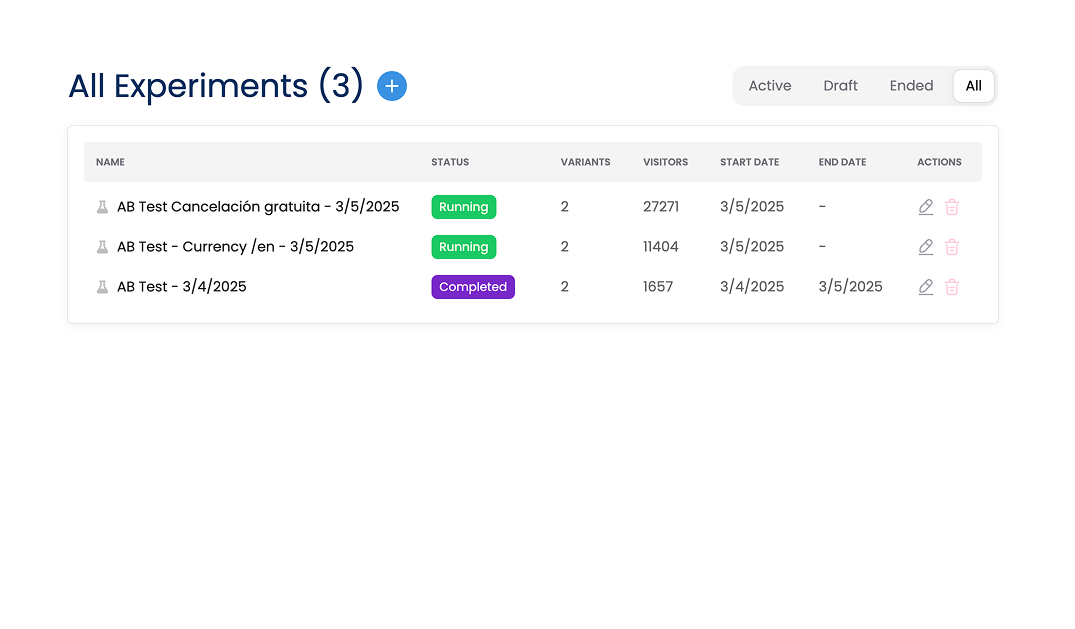Screen dimensions: 1075x629
Task: Delete the AB Test 3/4/2025 experiment
Action: pyautogui.click(x=952, y=287)
